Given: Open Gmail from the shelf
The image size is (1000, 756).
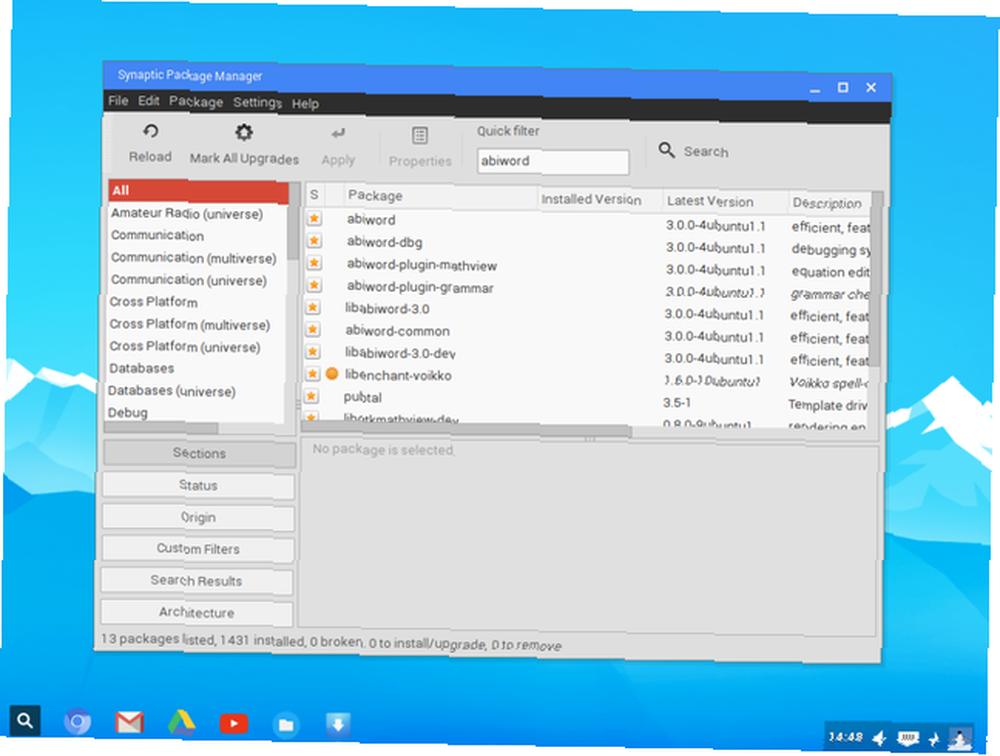Looking at the screenshot, I should click(129, 723).
